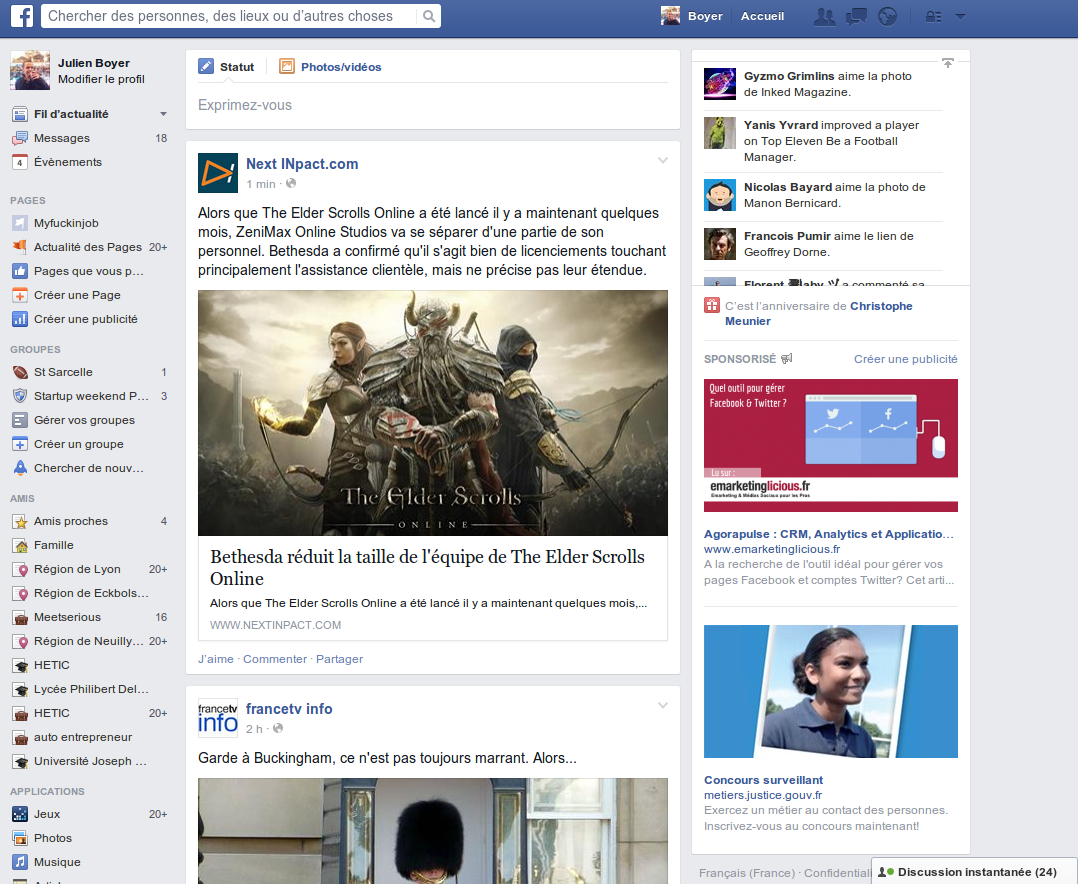
Task: Click Amis proches star icon
Action: click(20, 521)
